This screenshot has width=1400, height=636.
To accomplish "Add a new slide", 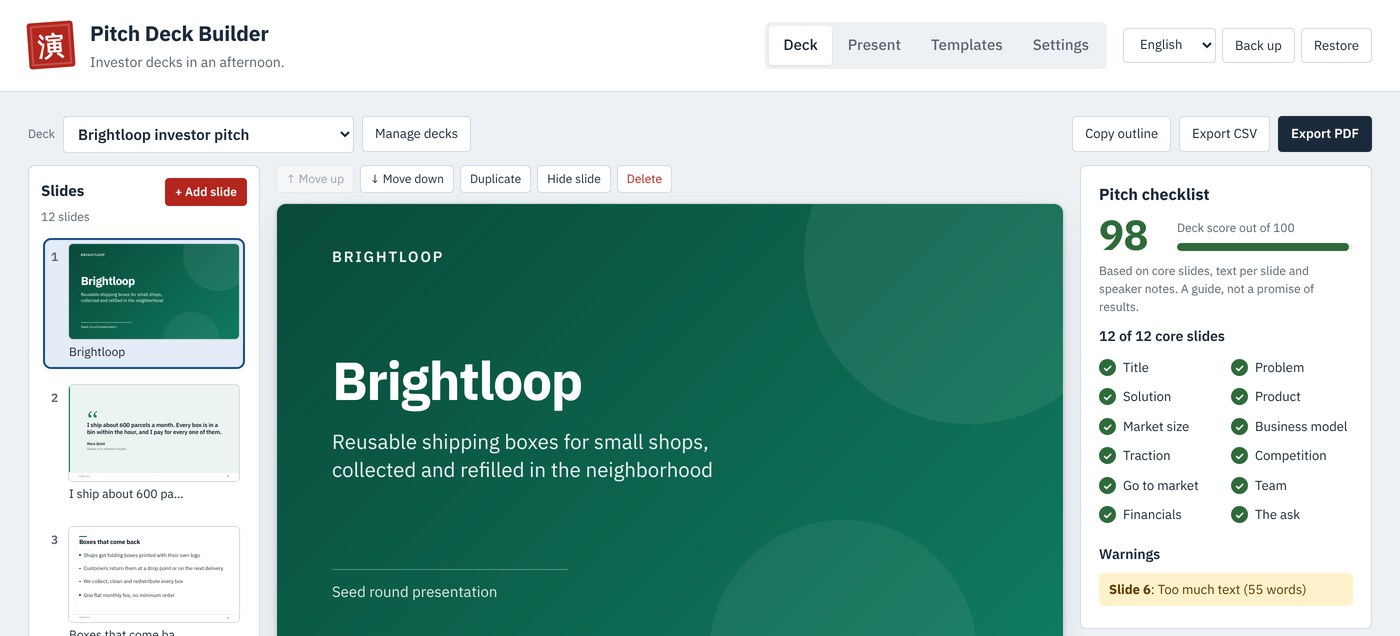I will tap(206, 192).
